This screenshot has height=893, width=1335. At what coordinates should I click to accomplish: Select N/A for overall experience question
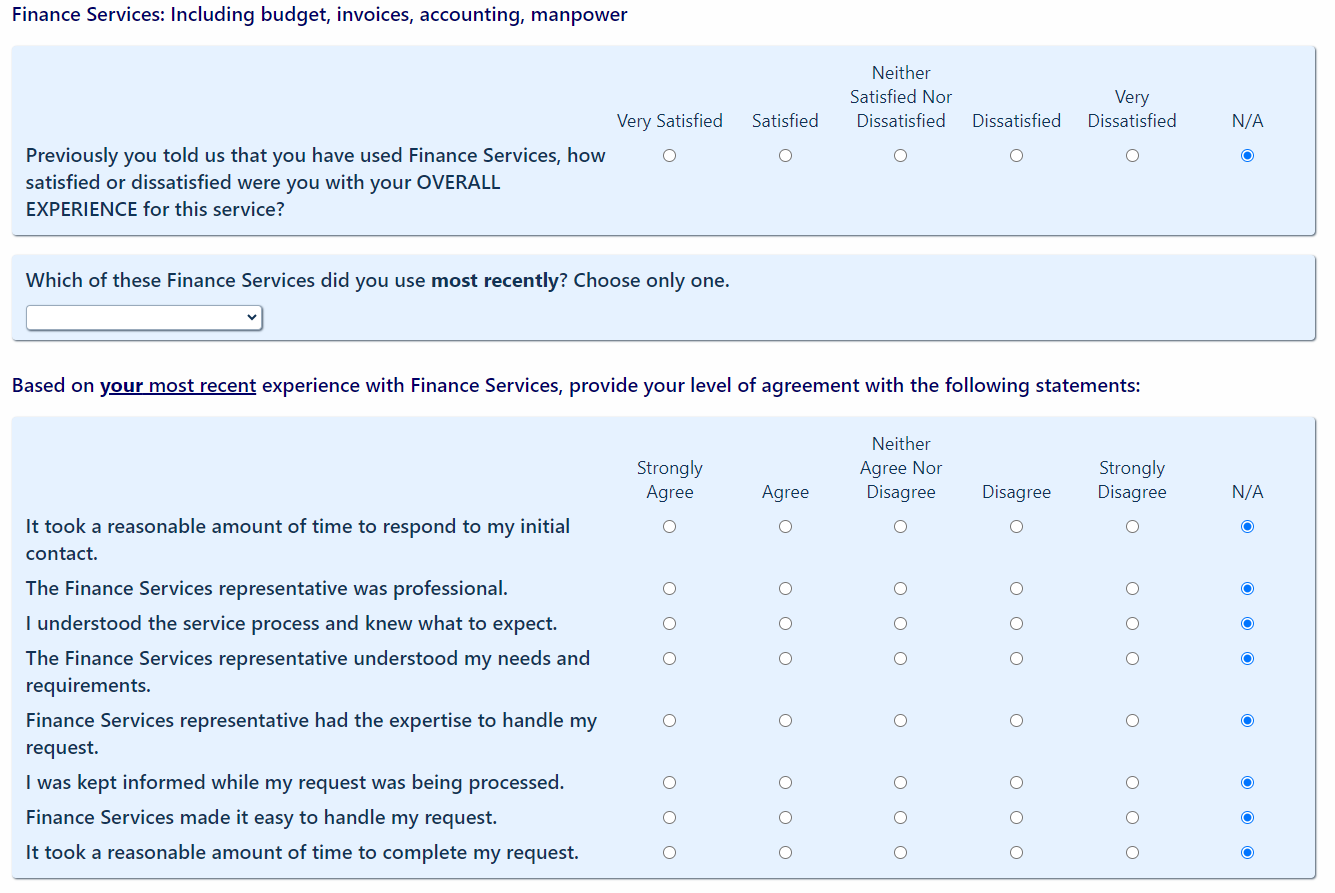[1247, 156]
